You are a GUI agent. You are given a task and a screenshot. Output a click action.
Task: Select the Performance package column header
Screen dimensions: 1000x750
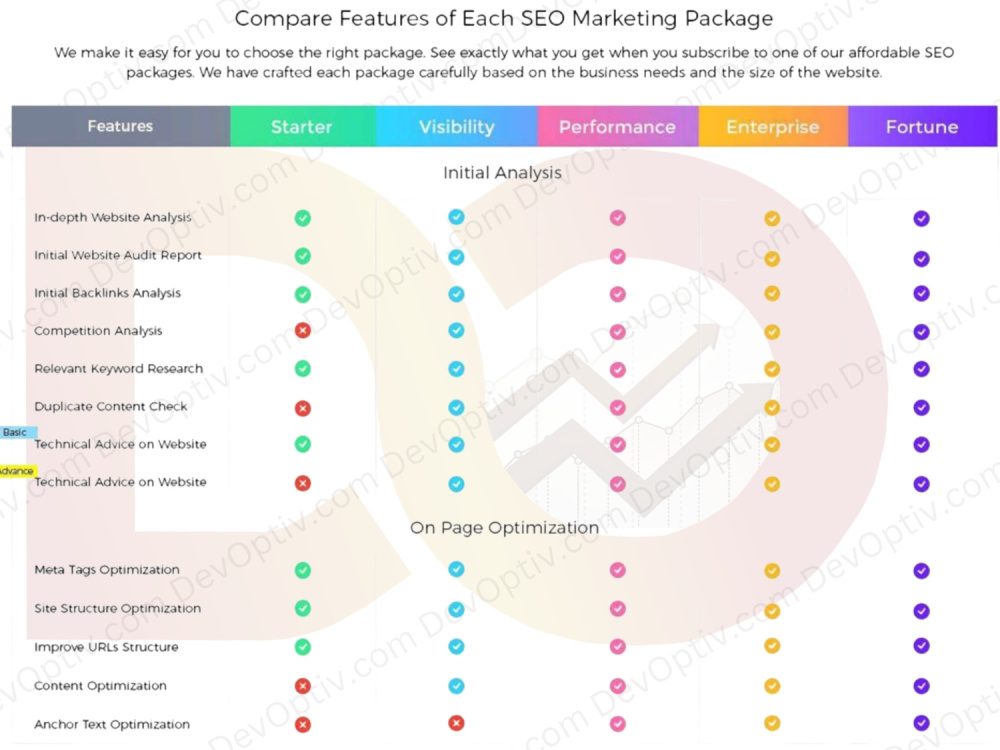coord(618,126)
